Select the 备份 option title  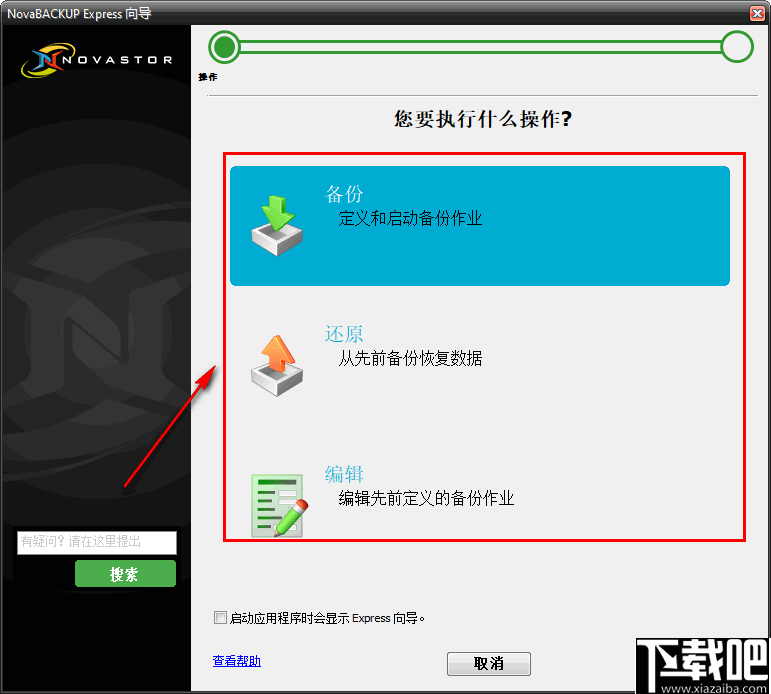pos(344,194)
